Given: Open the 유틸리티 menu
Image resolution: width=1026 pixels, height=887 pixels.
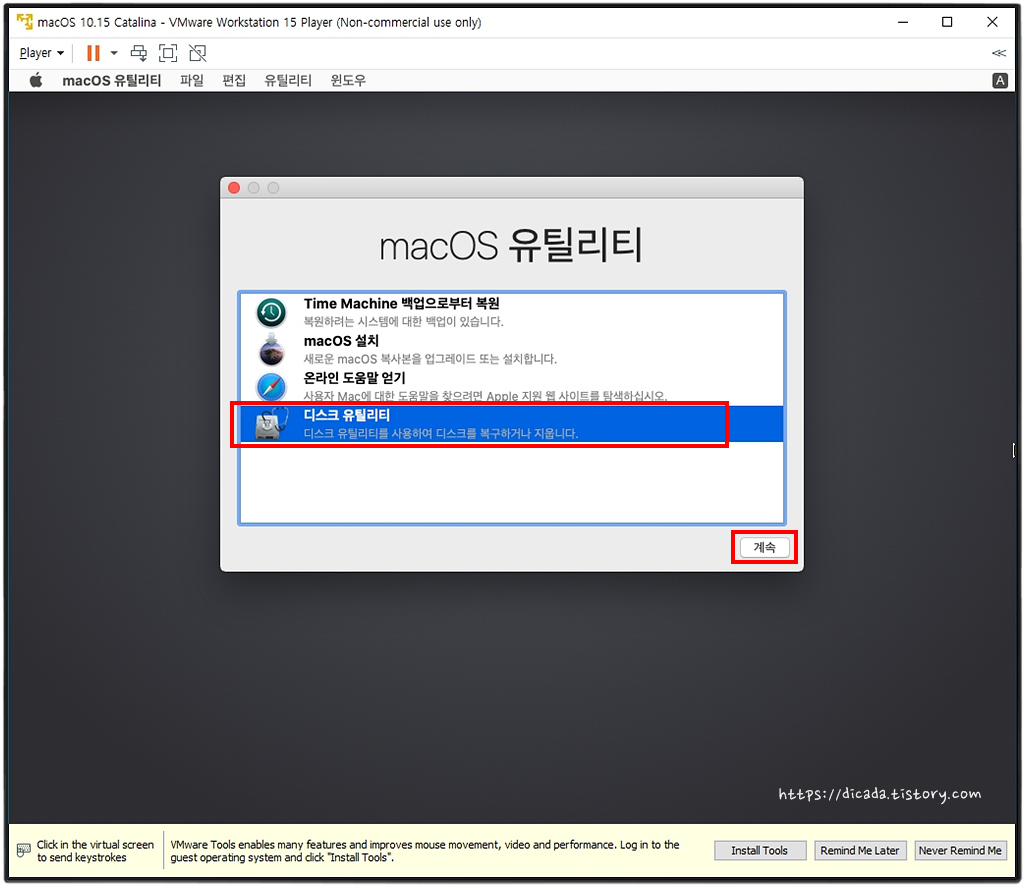Looking at the screenshot, I should click(288, 80).
